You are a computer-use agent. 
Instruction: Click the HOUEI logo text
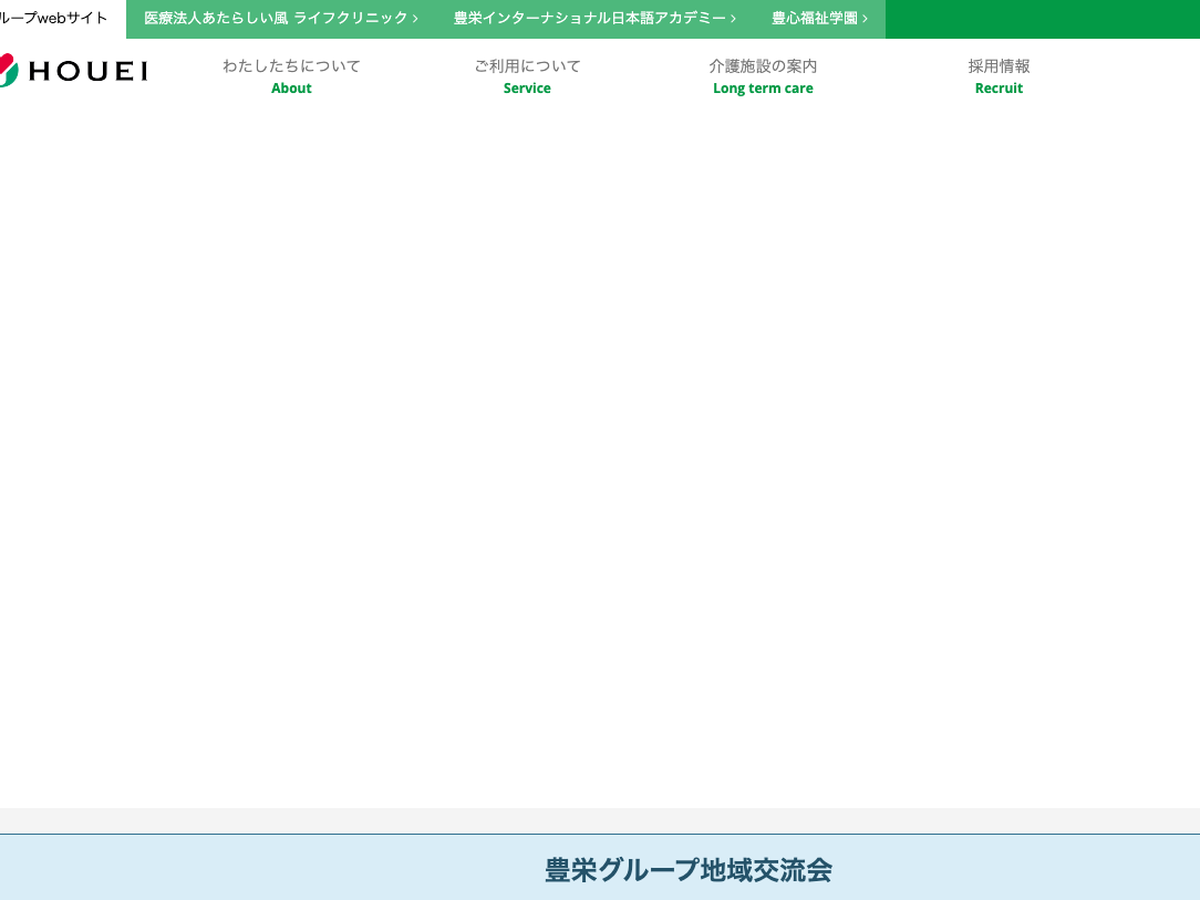(88, 71)
